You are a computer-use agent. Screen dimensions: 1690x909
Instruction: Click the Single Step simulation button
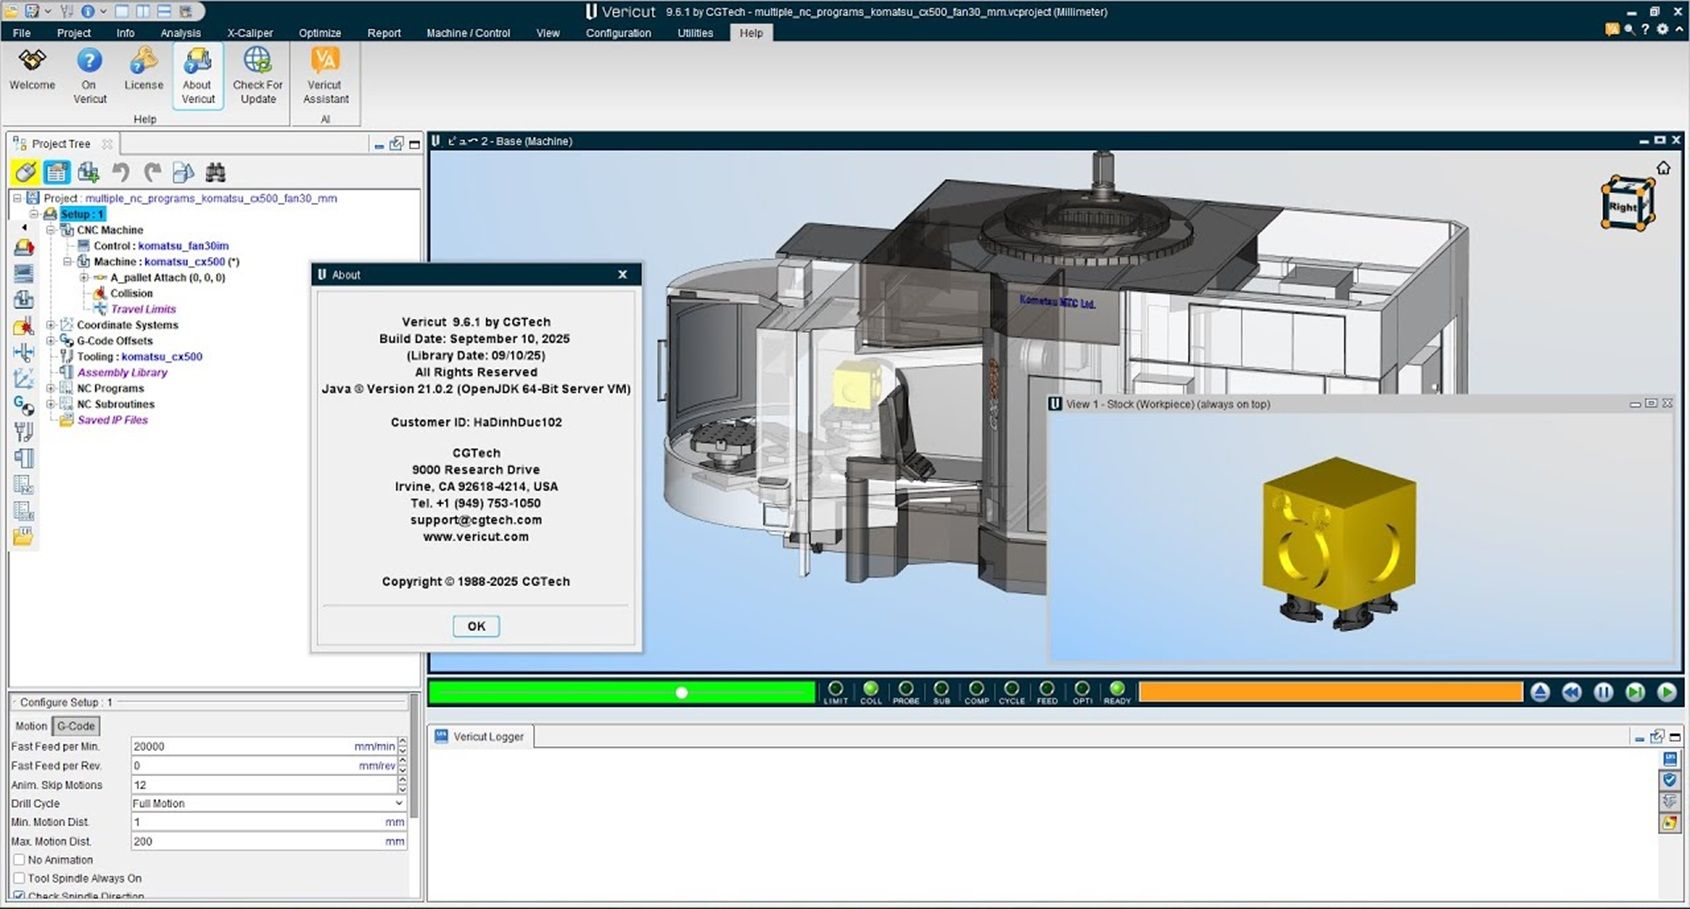1635,692
